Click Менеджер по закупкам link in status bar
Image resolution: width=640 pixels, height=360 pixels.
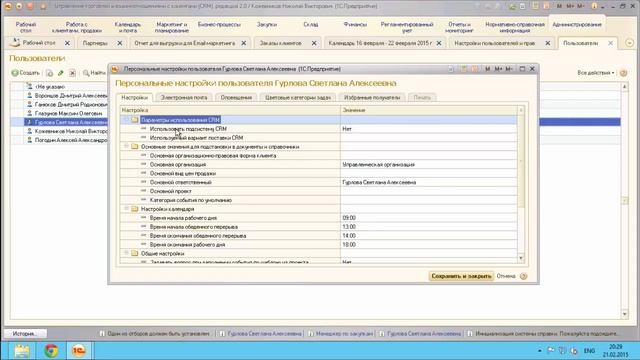point(344,333)
